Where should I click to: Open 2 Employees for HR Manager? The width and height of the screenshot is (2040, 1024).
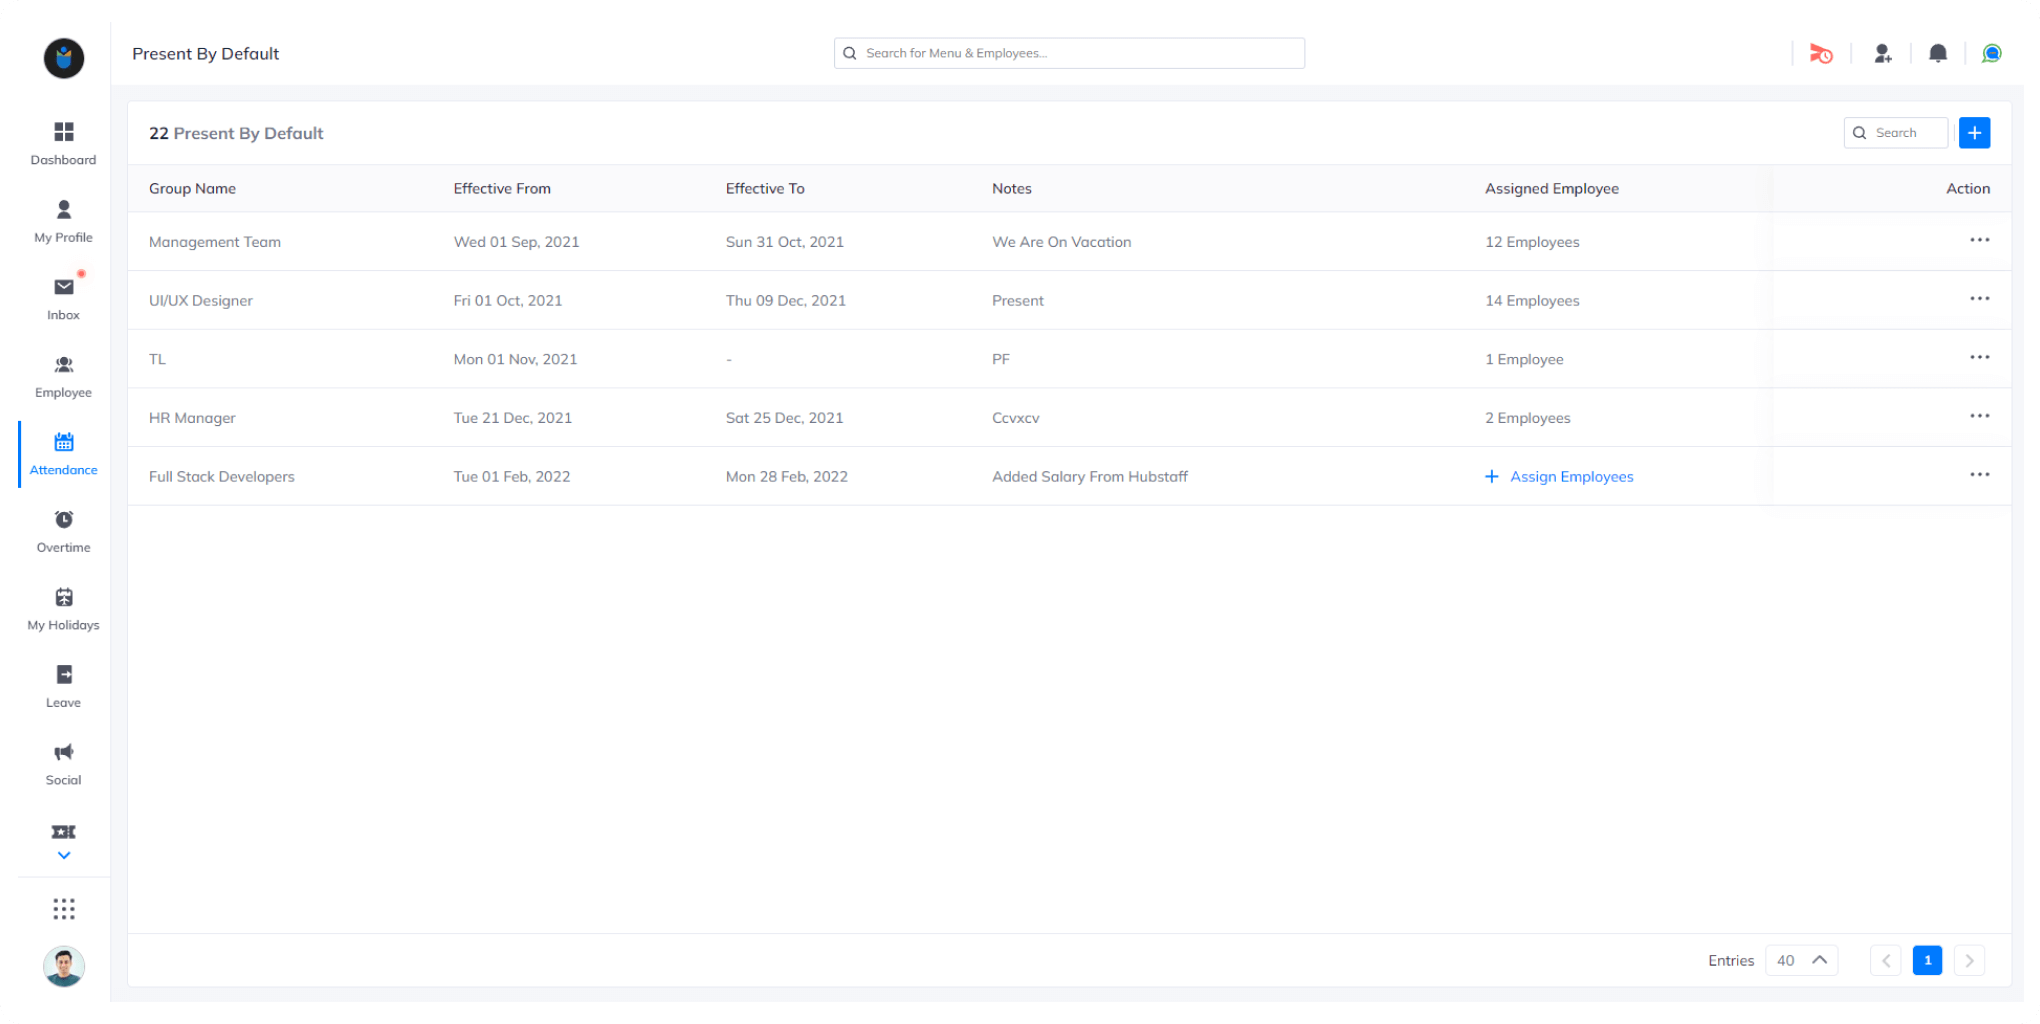coord(1528,418)
